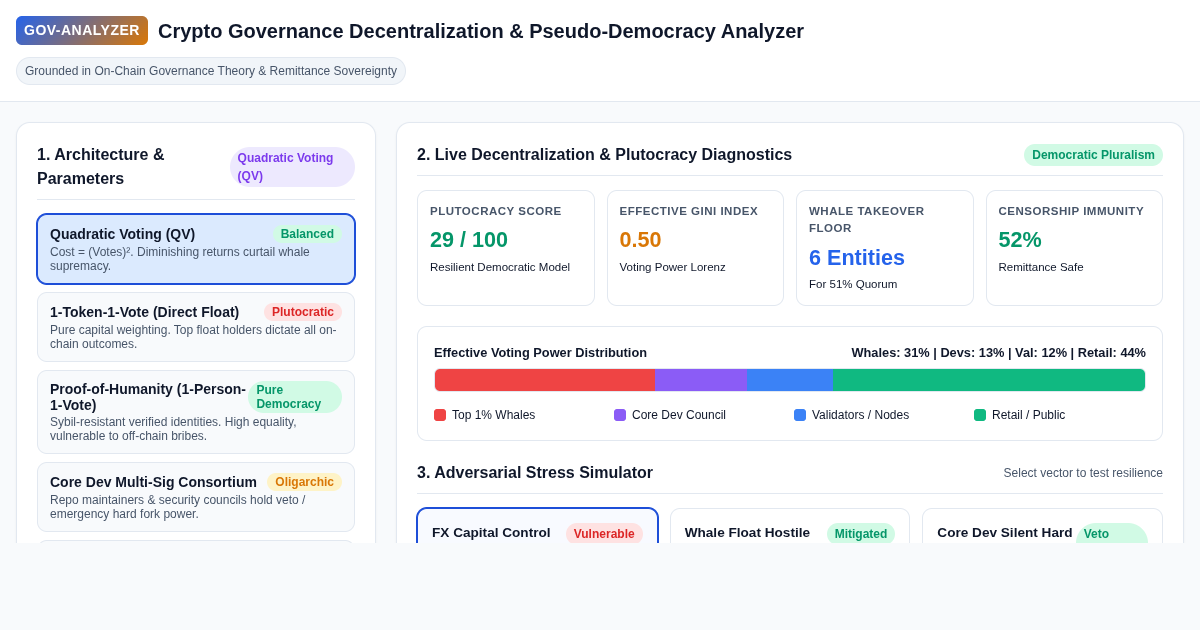Open the Effective Gini Index card
The image size is (1200, 630).
pyautogui.click(x=695, y=248)
